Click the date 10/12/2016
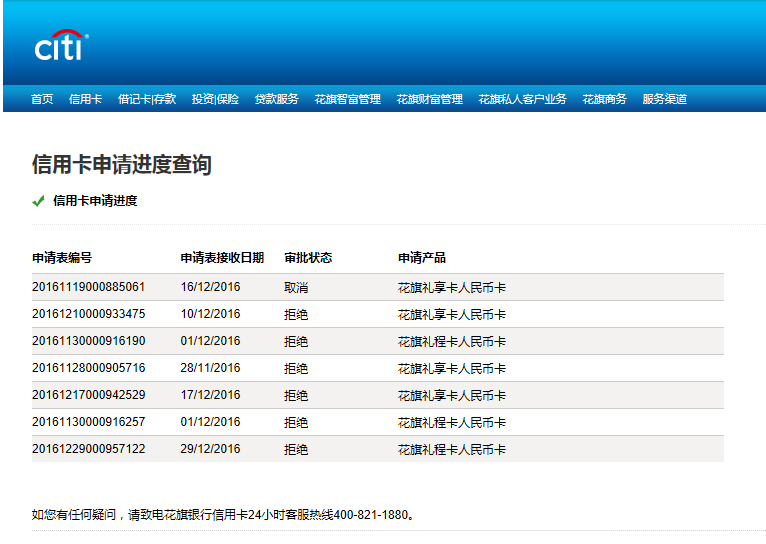766x544 pixels. point(211,314)
